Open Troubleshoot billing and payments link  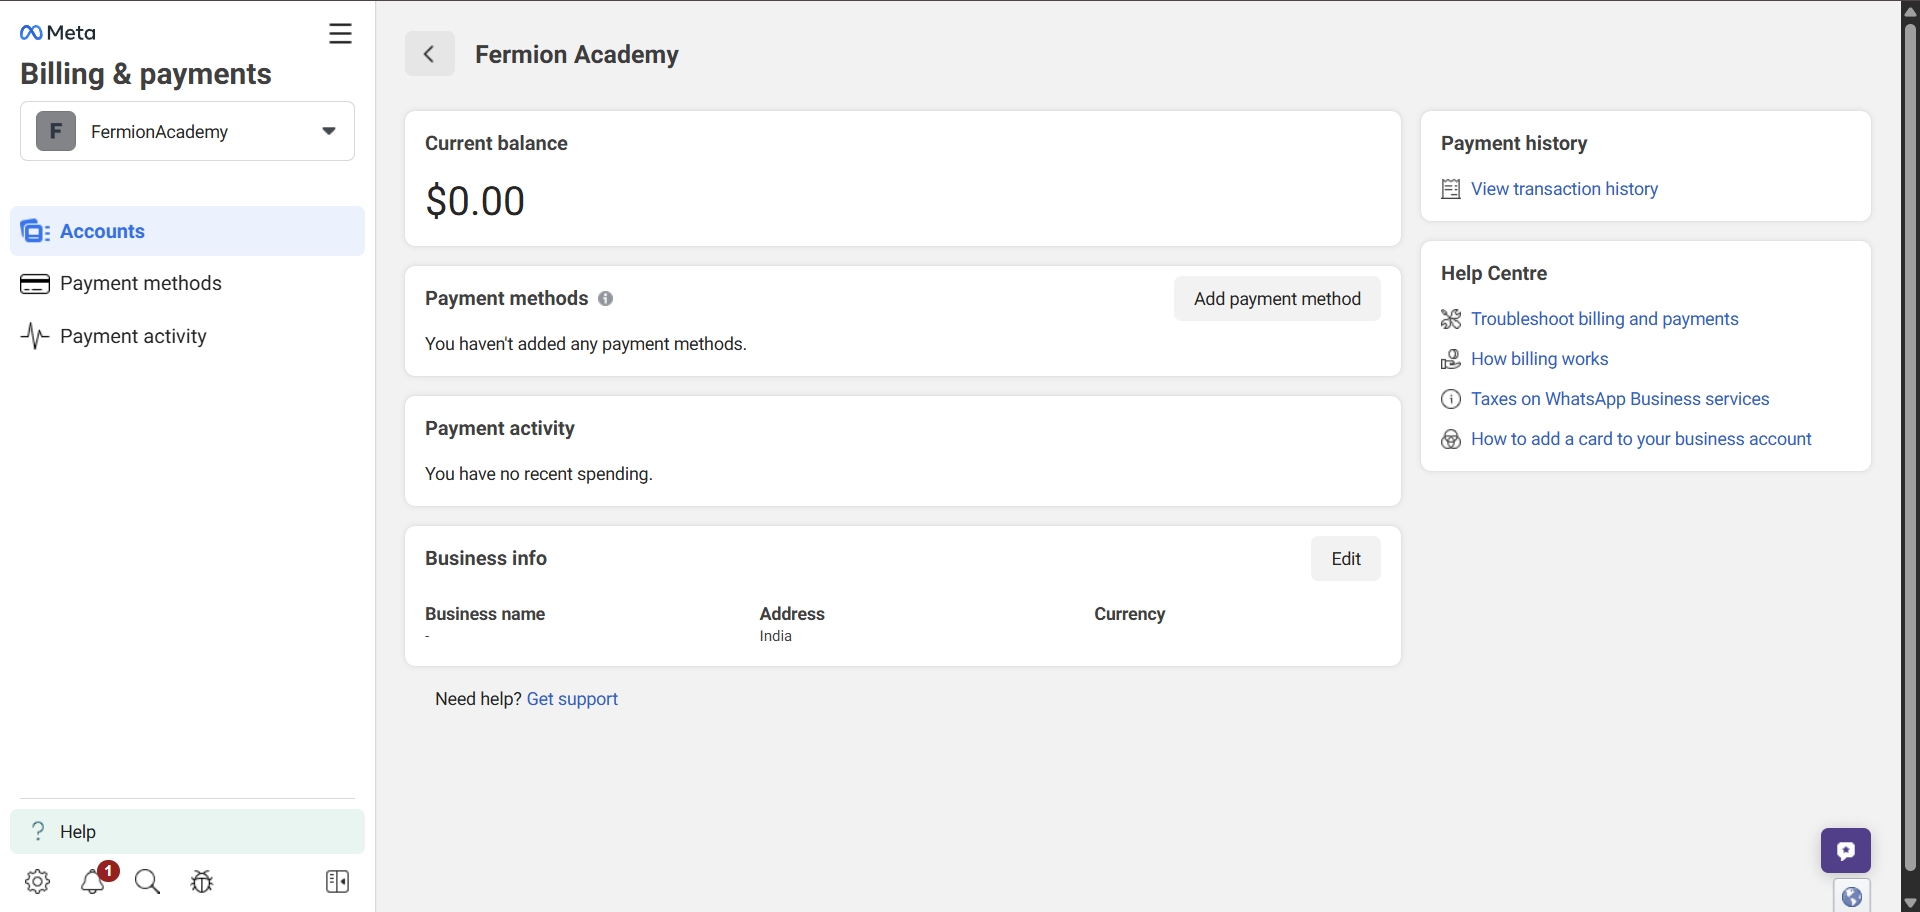pos(1604,319)
